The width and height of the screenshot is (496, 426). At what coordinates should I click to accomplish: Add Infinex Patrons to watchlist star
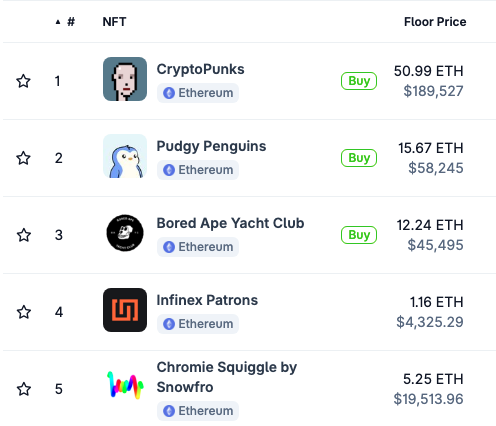coord(24,312)
